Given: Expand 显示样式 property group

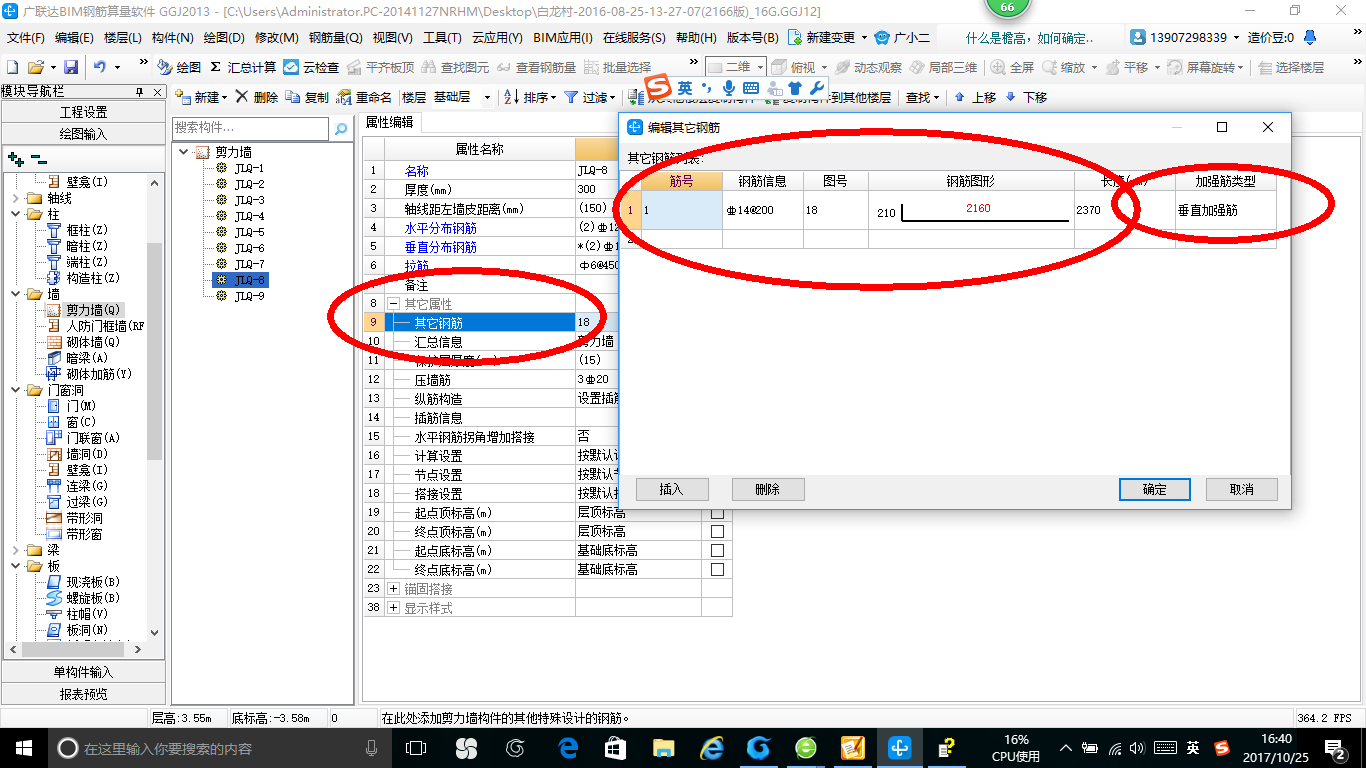Looking at the screenshot, I should 394,608.
